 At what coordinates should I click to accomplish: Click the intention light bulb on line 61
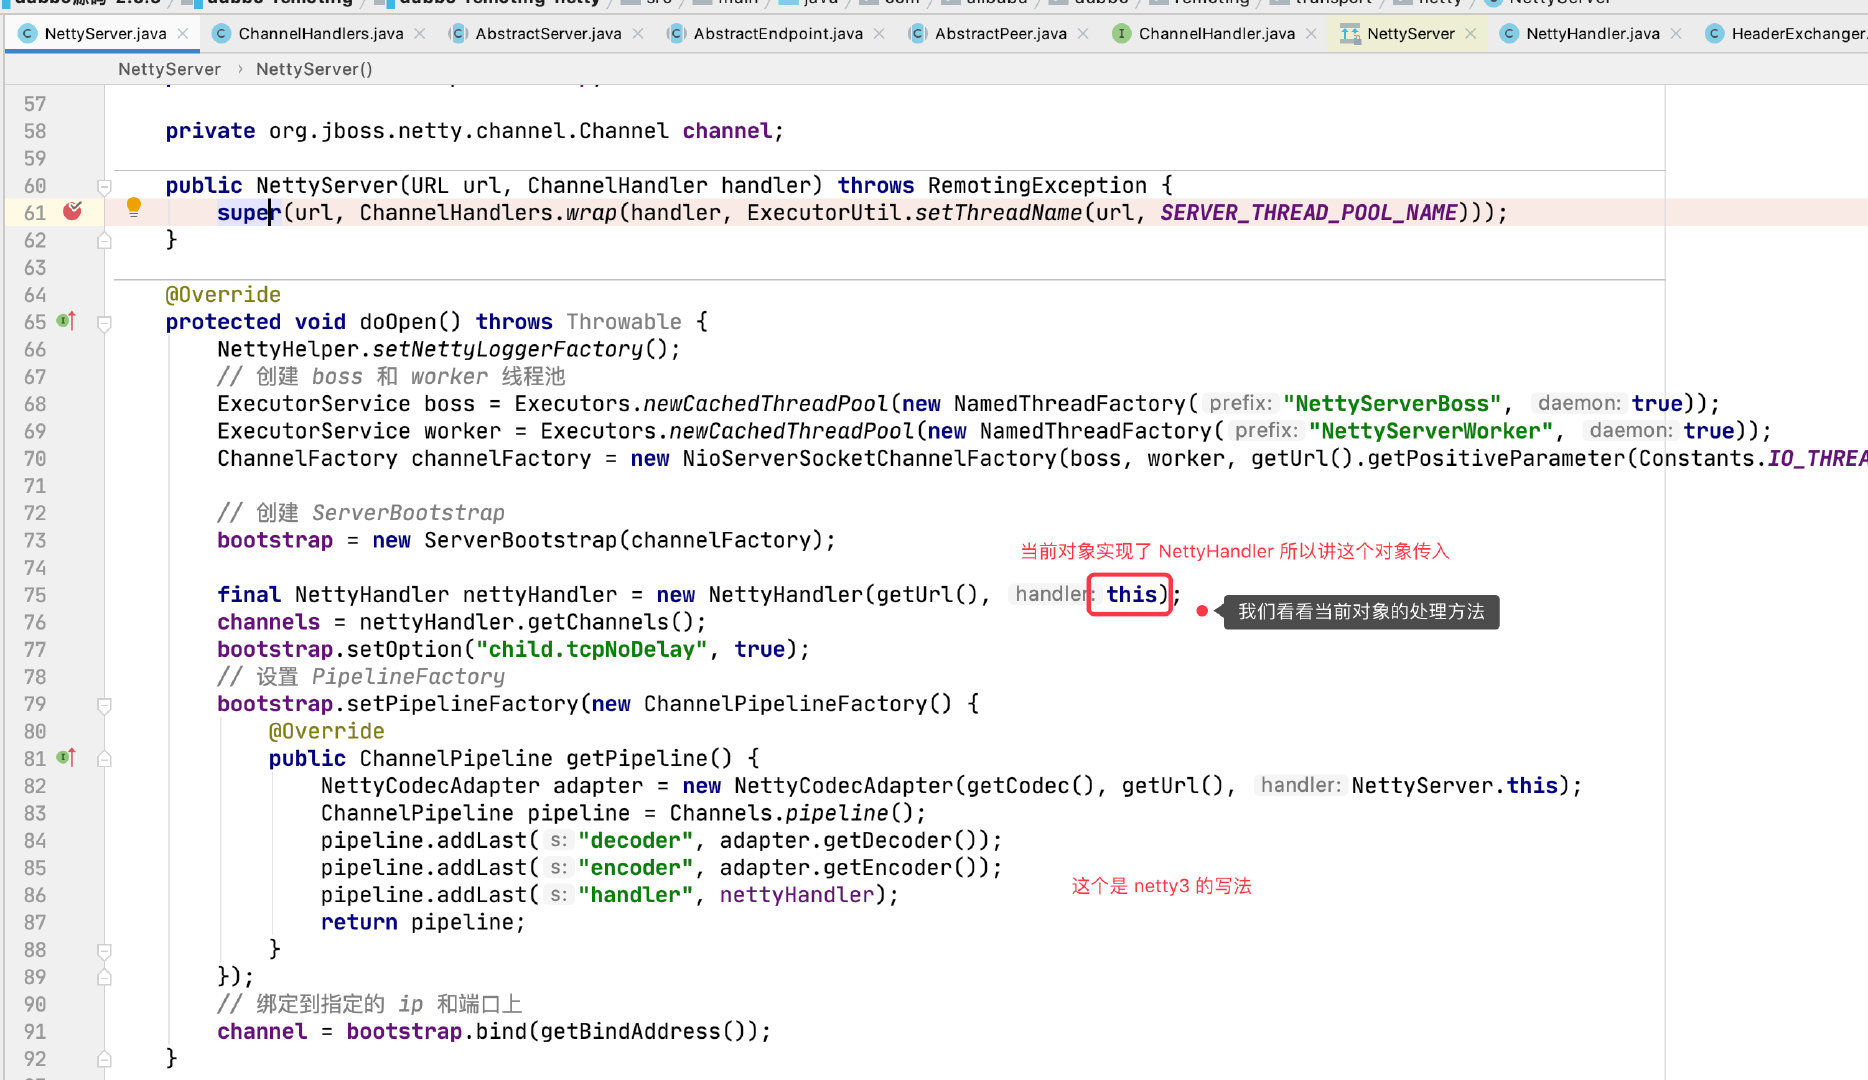[134, 208]
